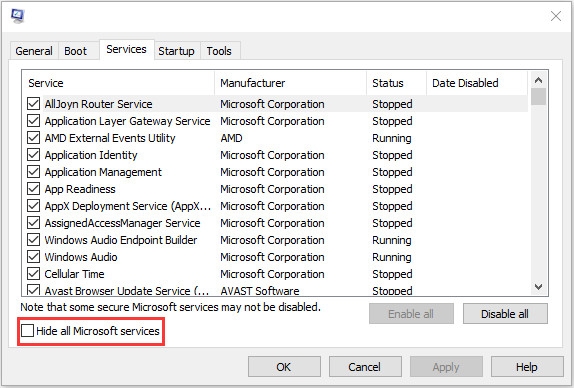Click the System Configuration title bar icon

click(17, 16)
